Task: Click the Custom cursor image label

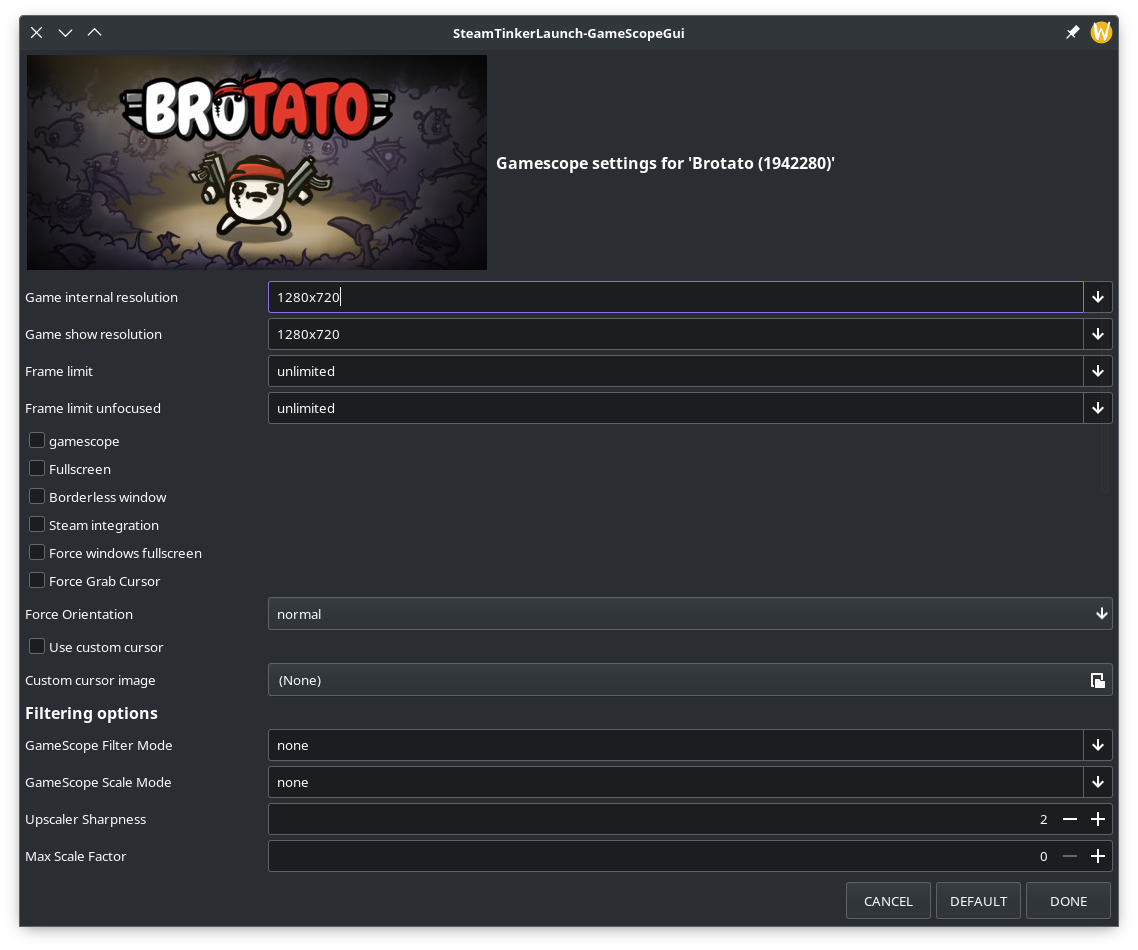Action: [90, 680]
